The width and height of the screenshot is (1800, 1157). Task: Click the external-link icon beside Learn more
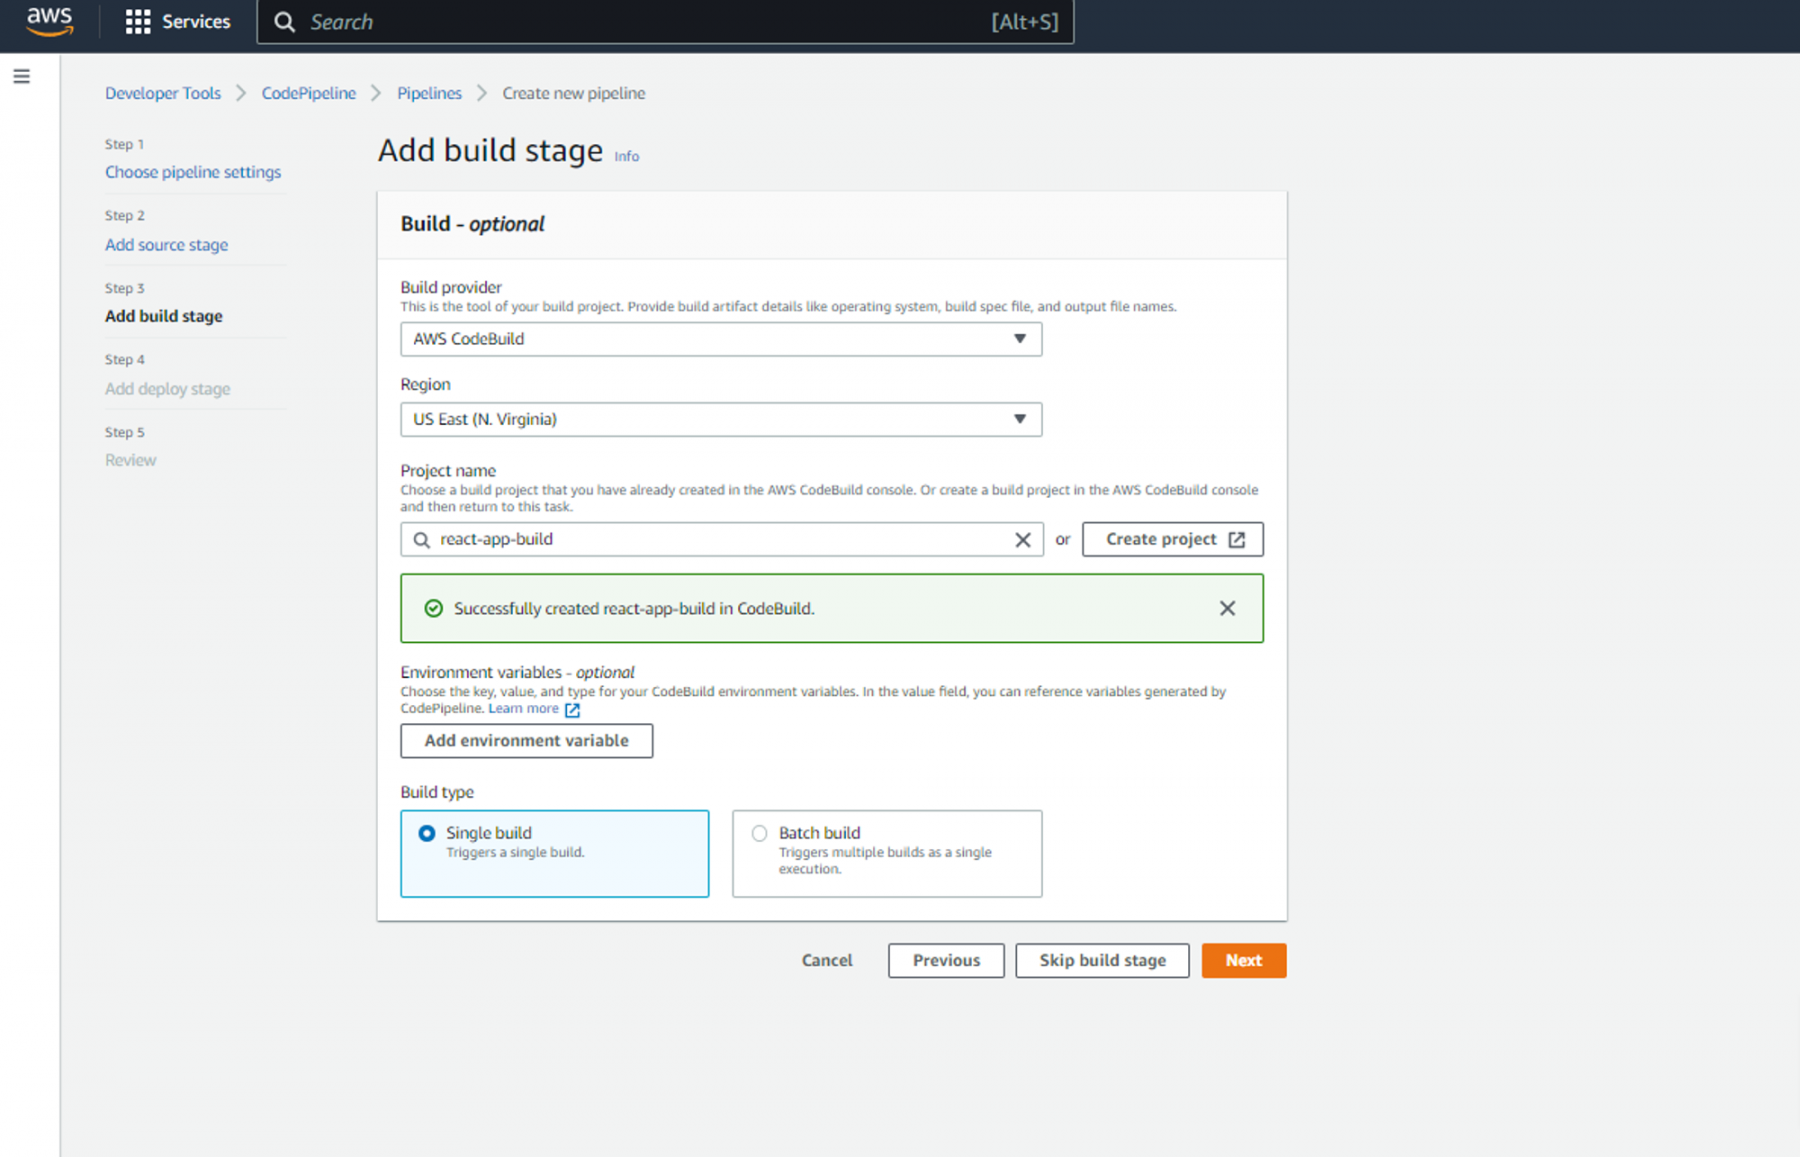tap(572, 709)
